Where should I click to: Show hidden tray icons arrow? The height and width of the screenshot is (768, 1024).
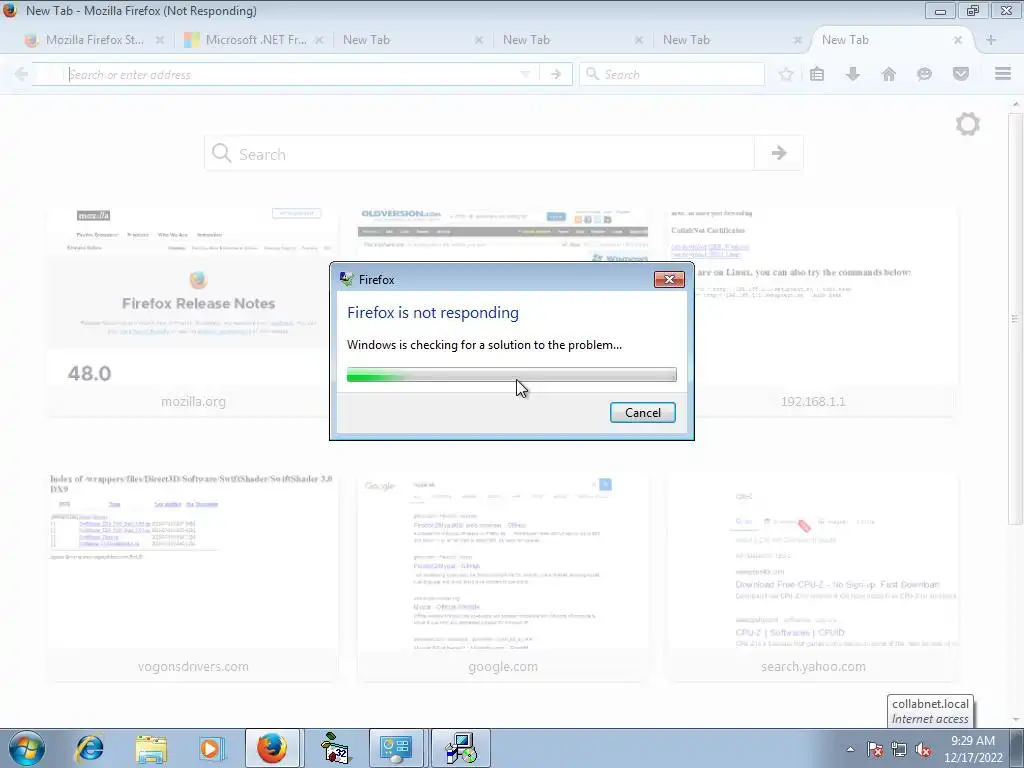tap(850, 749)
